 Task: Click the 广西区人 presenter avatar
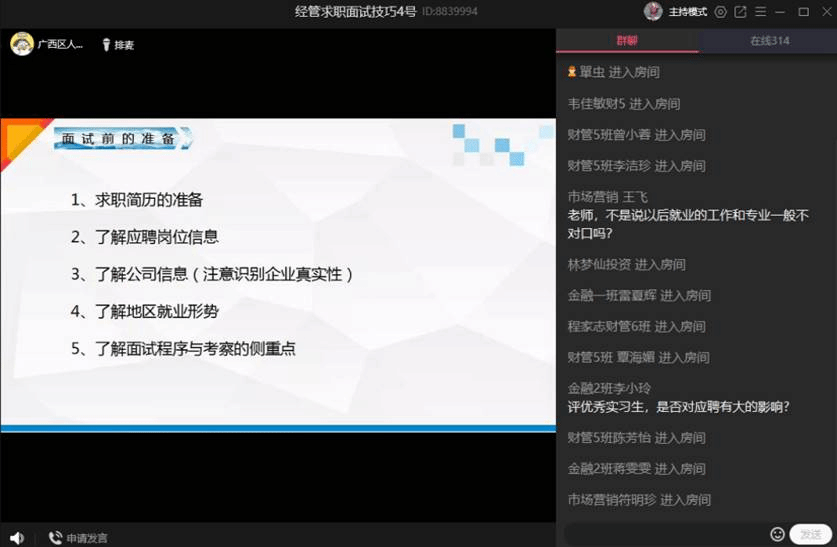21,45
